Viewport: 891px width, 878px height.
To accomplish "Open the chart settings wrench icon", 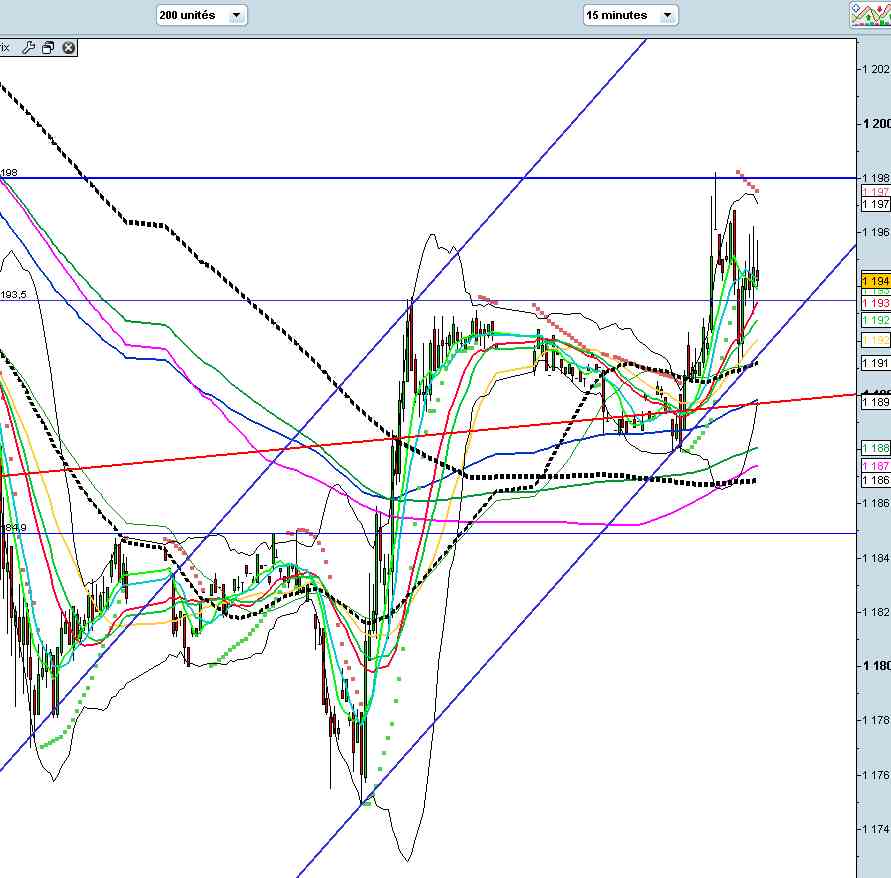I will click(x=28, y=48).
